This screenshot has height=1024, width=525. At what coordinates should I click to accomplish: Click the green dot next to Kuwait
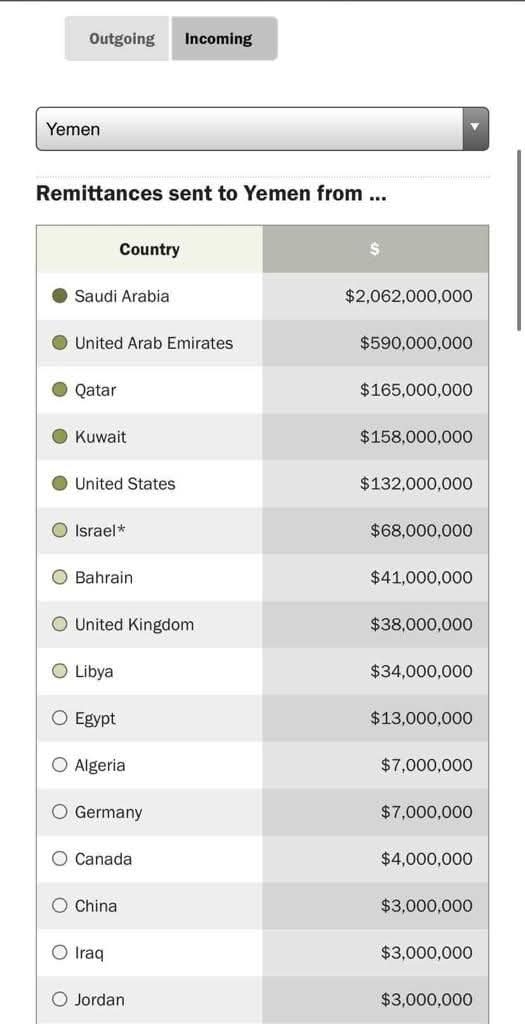click(x=59, y=436)
